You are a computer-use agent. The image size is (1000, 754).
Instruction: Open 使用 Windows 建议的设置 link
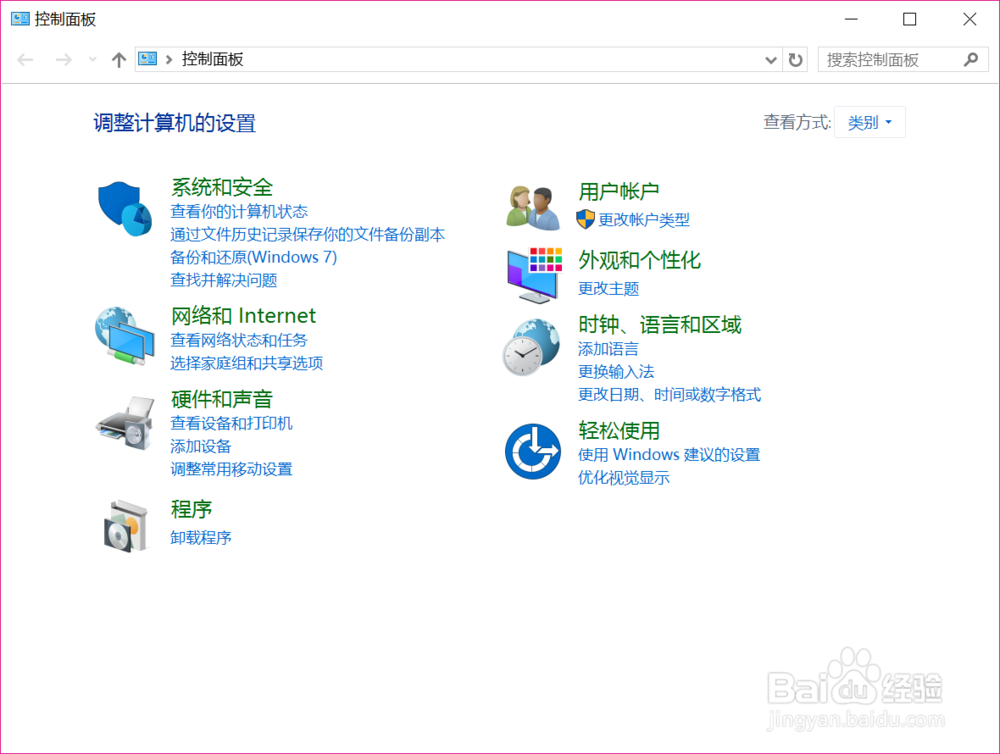pos(669,455)
